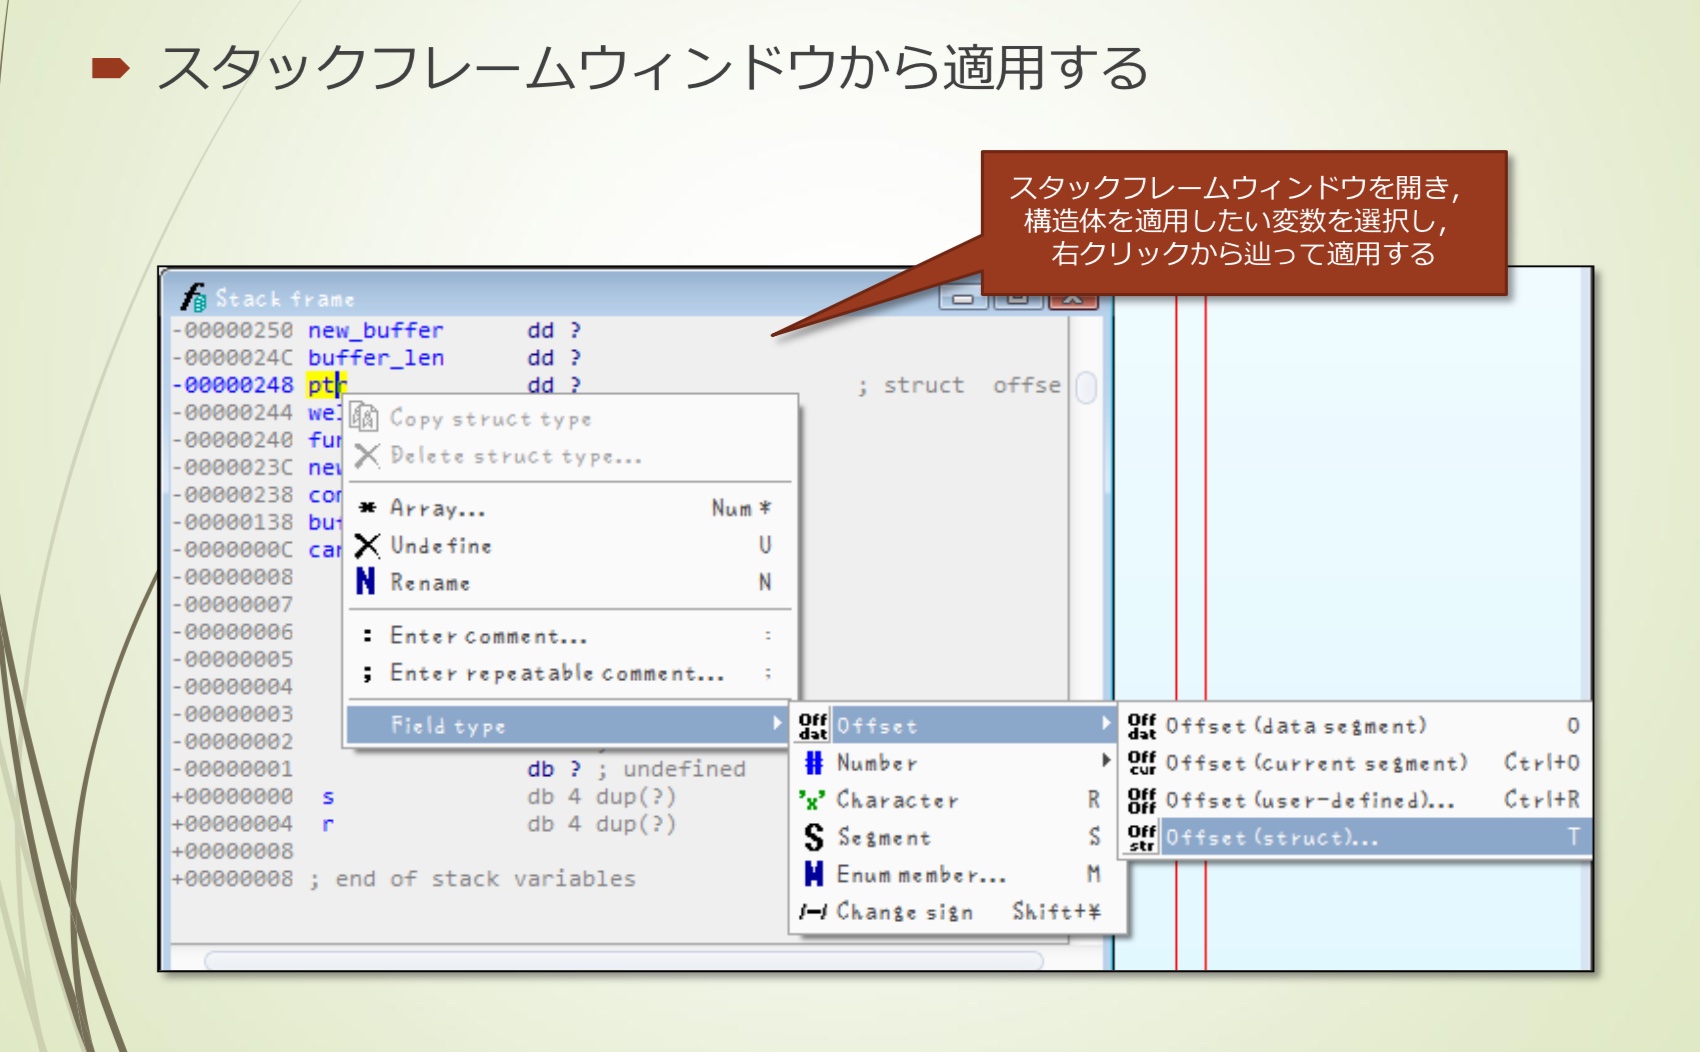
Task: Minimize the Stack frame window
Action: (x=963, y=298)
